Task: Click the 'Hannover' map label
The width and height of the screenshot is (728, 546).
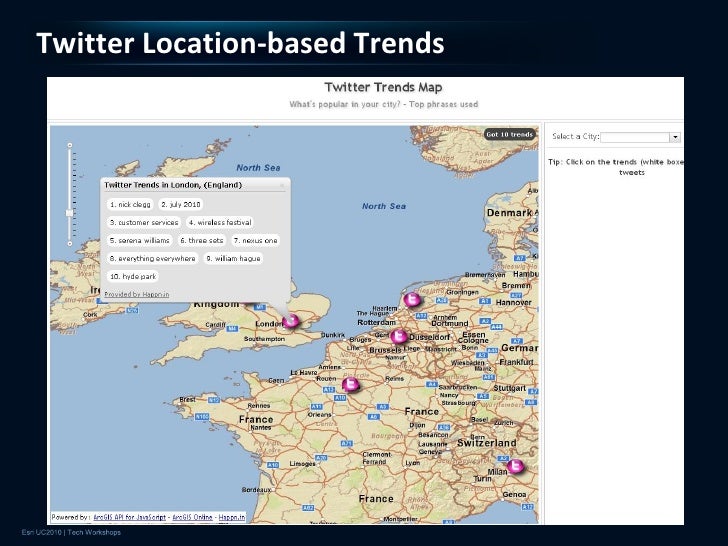Action: (x=514, y=302)
